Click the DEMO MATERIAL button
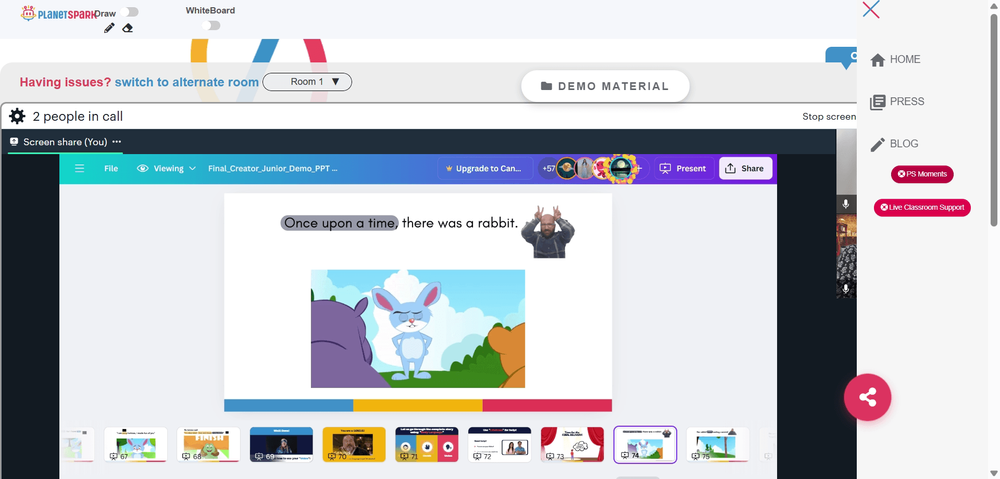 coord(605,86)
